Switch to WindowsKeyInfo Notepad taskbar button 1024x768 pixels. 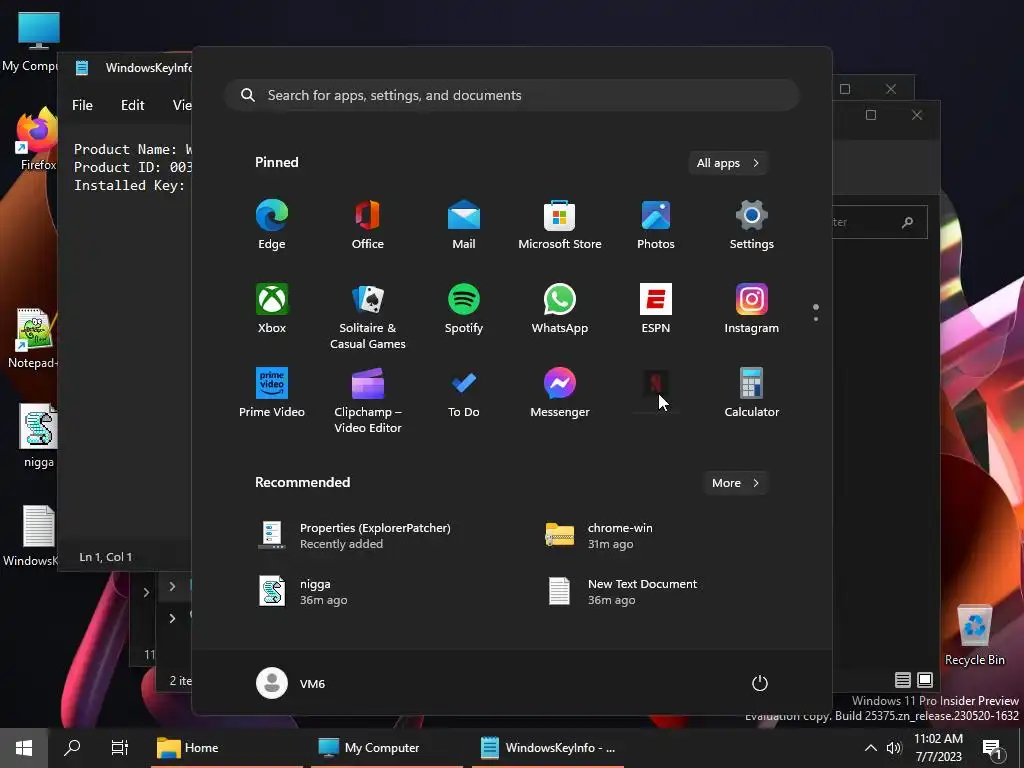tap(548, 748)
